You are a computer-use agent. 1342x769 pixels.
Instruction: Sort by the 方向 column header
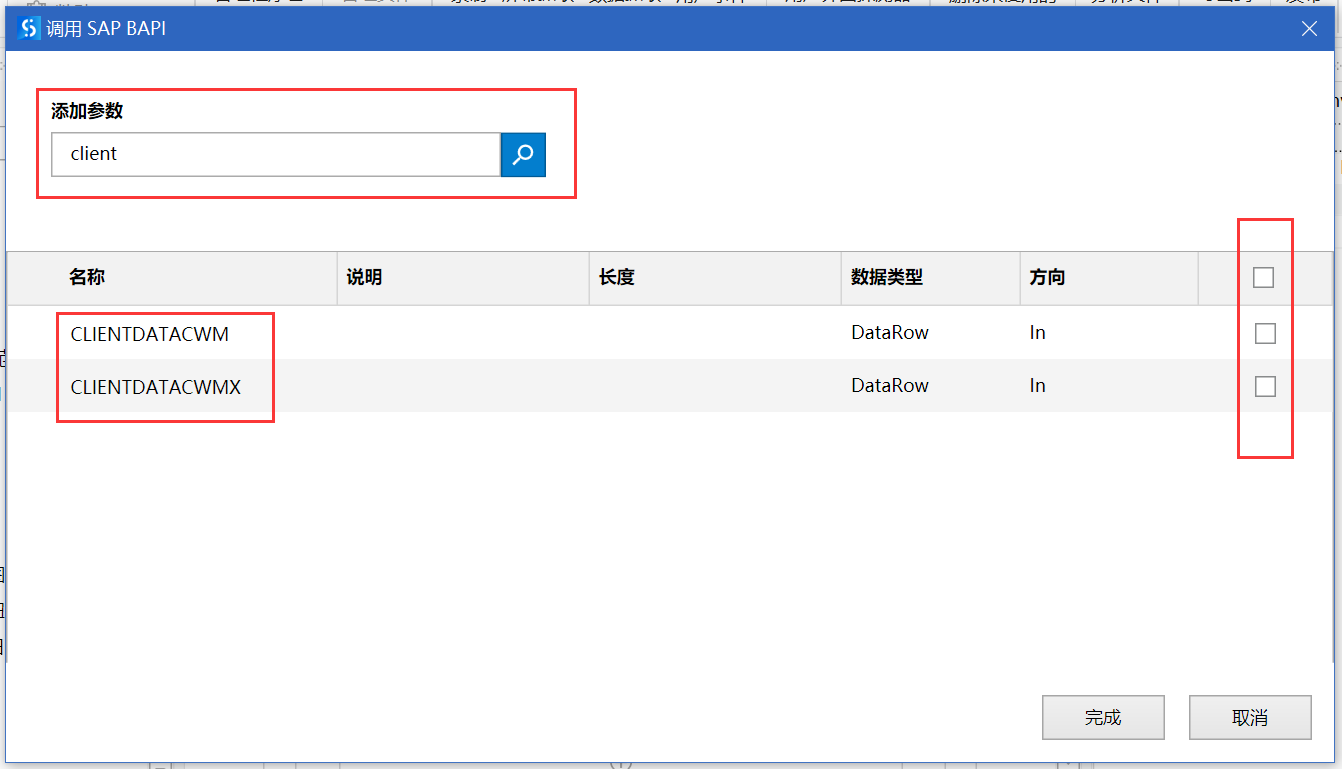click(x=1046, y=277)
